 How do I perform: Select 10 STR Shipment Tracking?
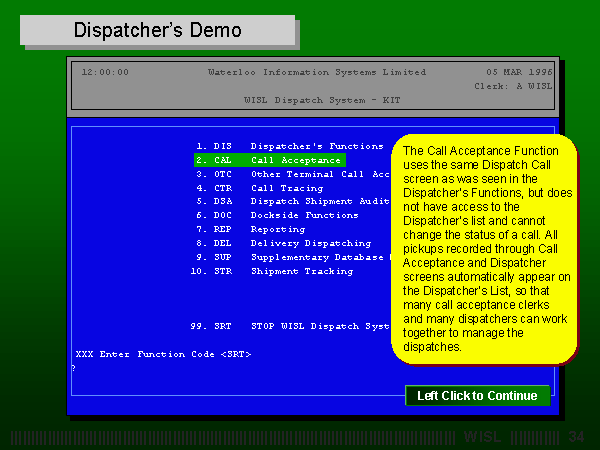272,271
